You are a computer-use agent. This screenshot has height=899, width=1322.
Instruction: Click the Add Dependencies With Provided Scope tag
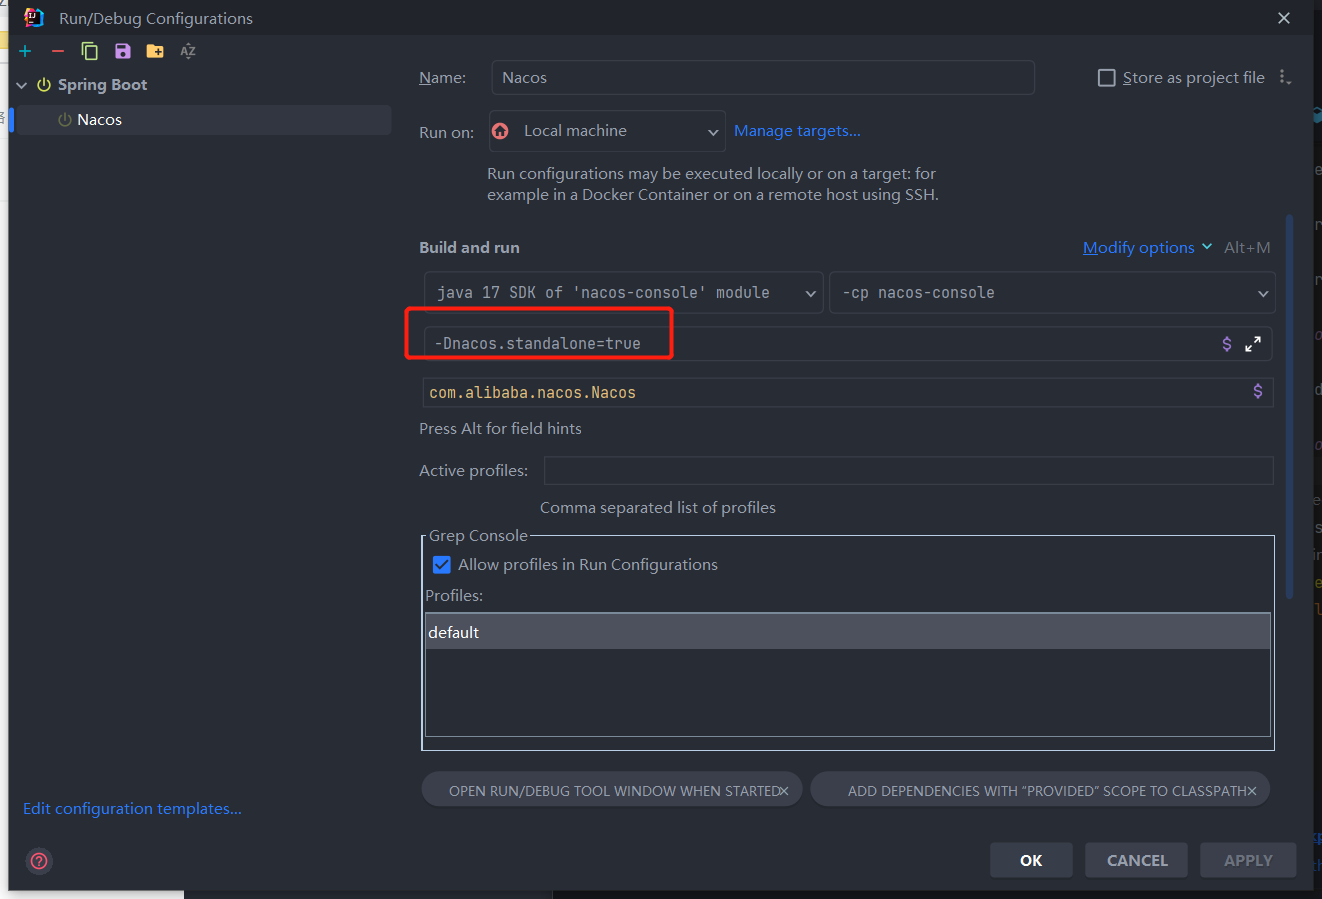tap(1040, 790)
